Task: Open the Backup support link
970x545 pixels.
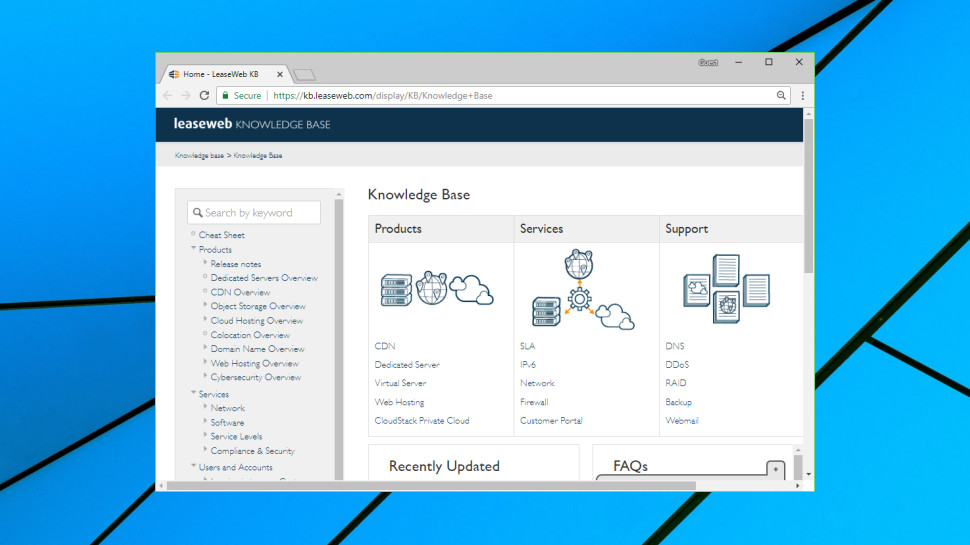Action: click(679, 402)
